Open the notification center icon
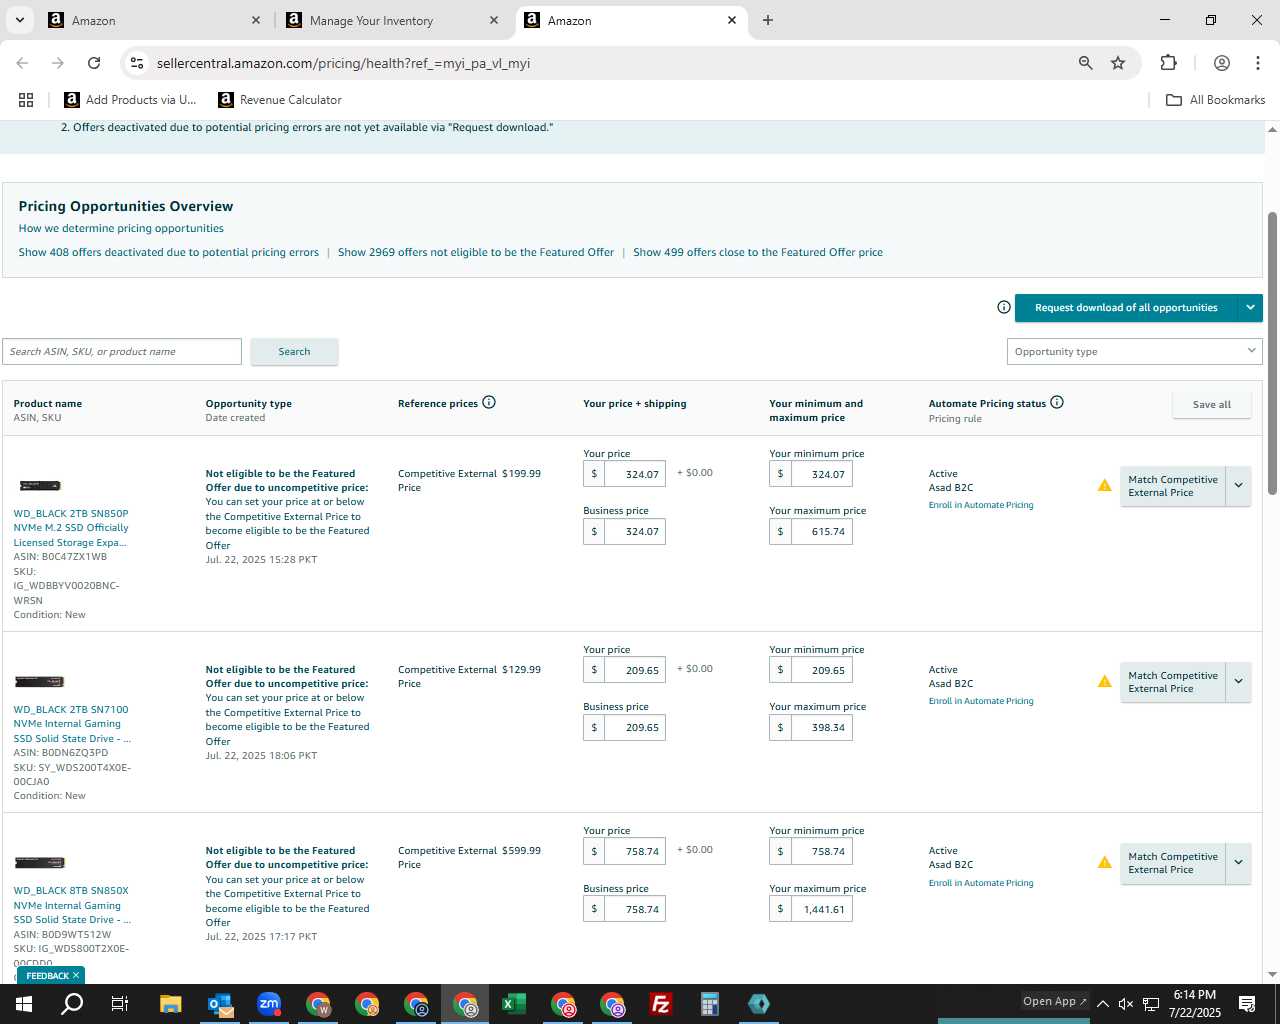The height and width of the screenshot is (1024, 1280). [x=1247, y=1004]
